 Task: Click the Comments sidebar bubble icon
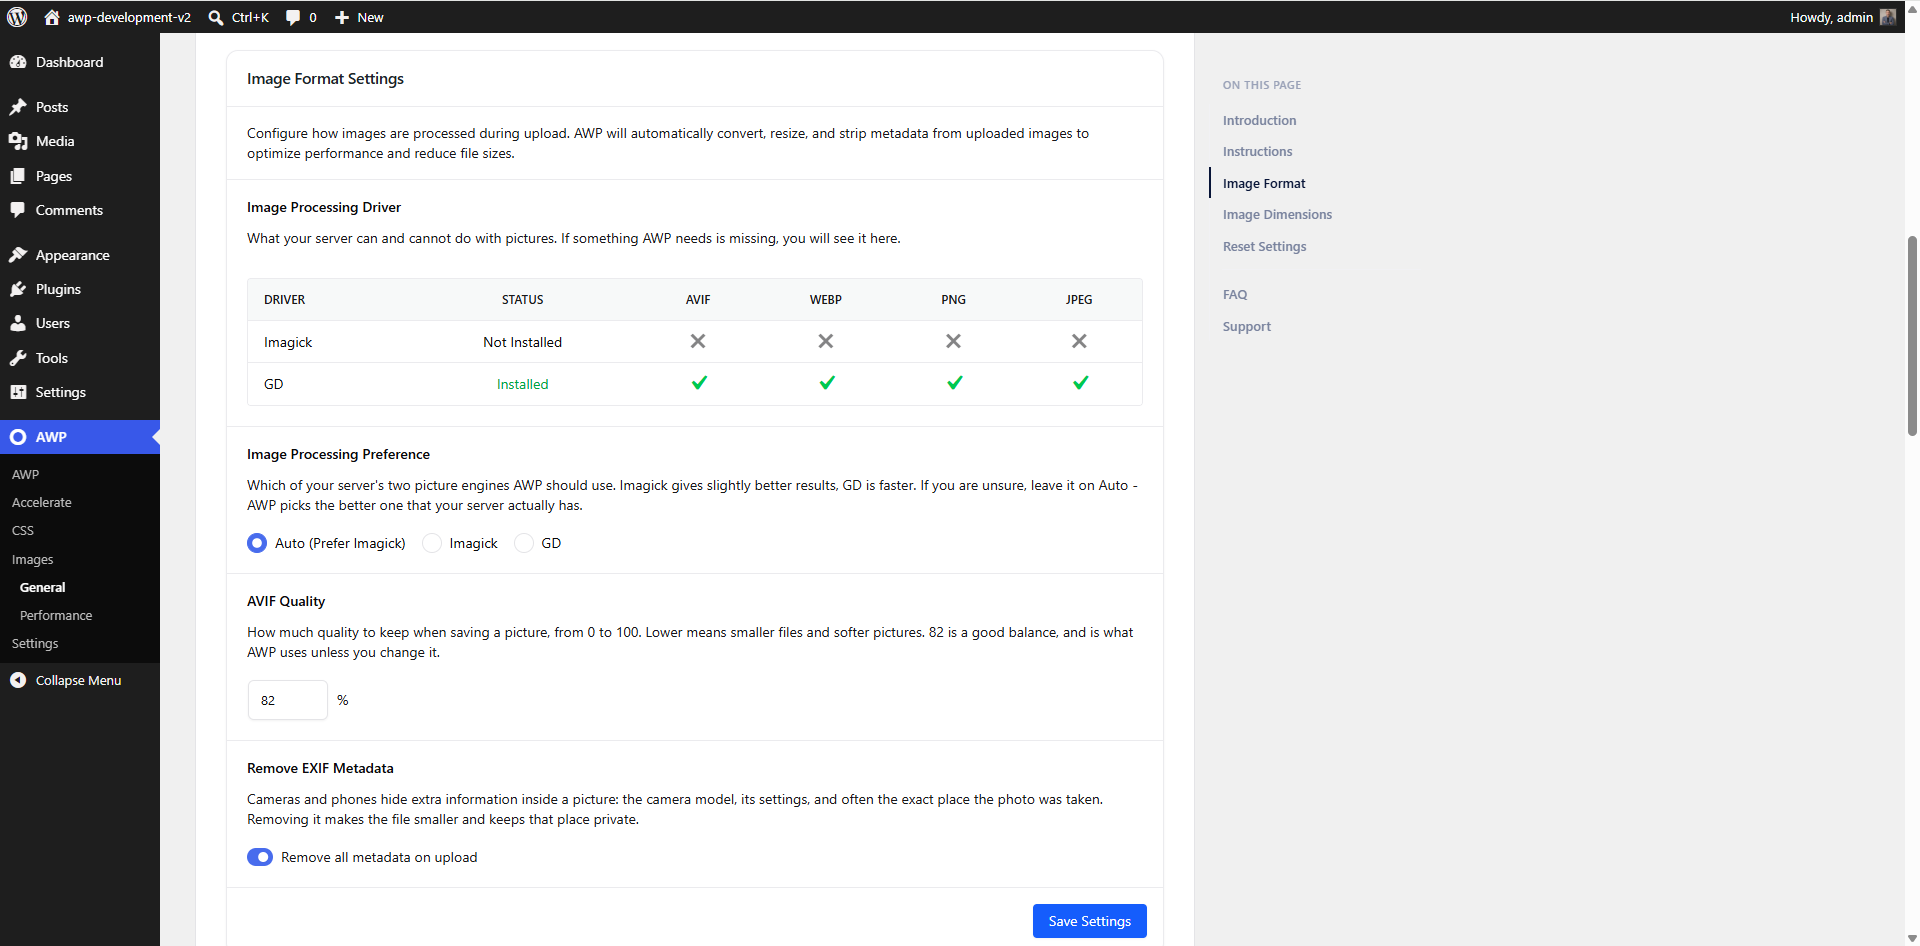18,210
